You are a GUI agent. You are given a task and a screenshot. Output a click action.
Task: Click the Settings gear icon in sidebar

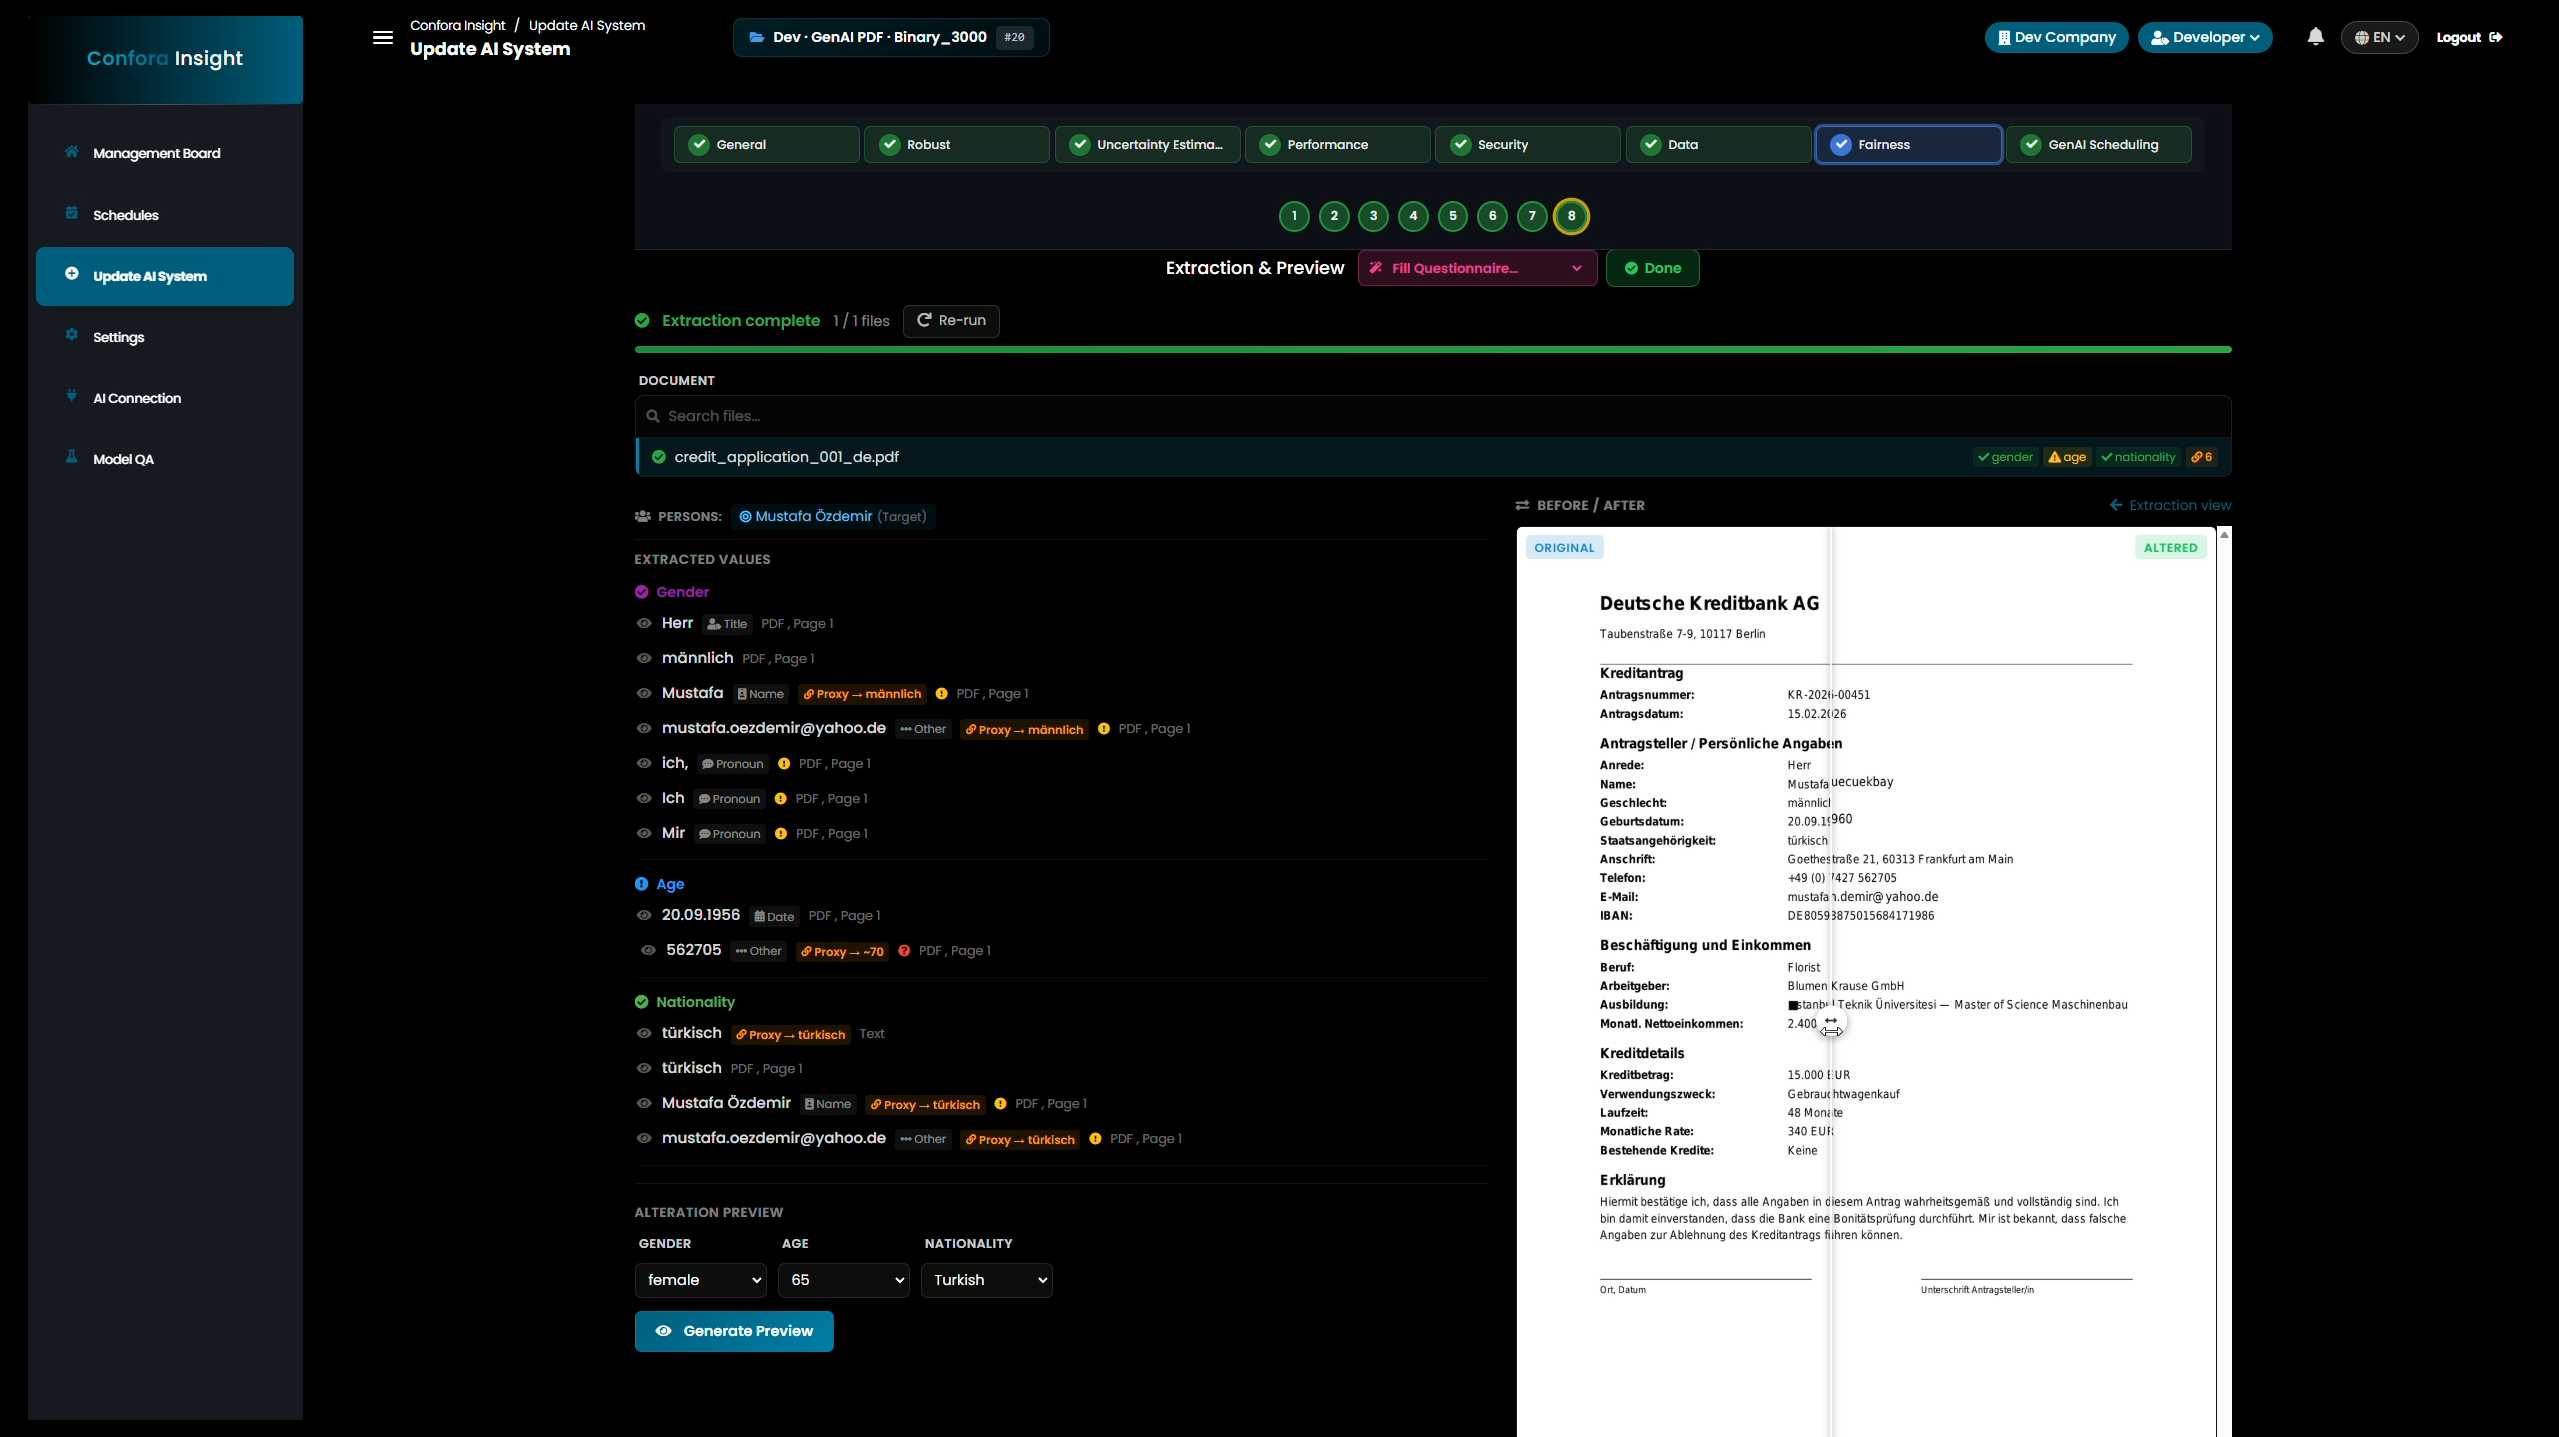[x=72, y=335]
